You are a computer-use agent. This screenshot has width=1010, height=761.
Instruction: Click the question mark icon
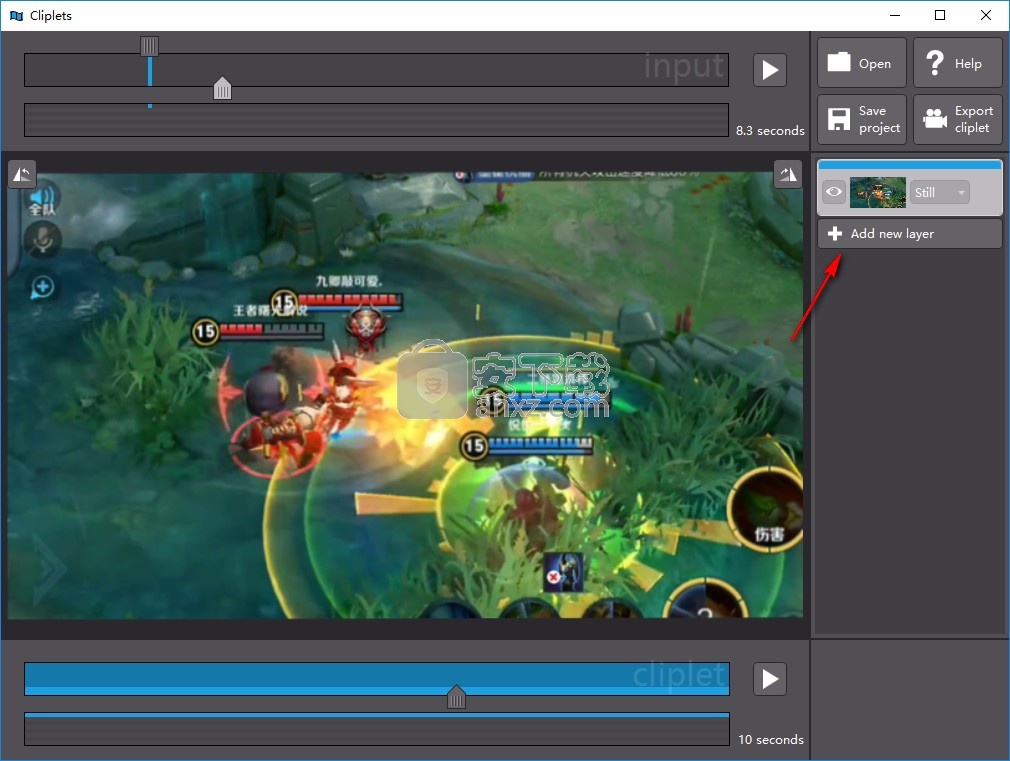[935, 63]
